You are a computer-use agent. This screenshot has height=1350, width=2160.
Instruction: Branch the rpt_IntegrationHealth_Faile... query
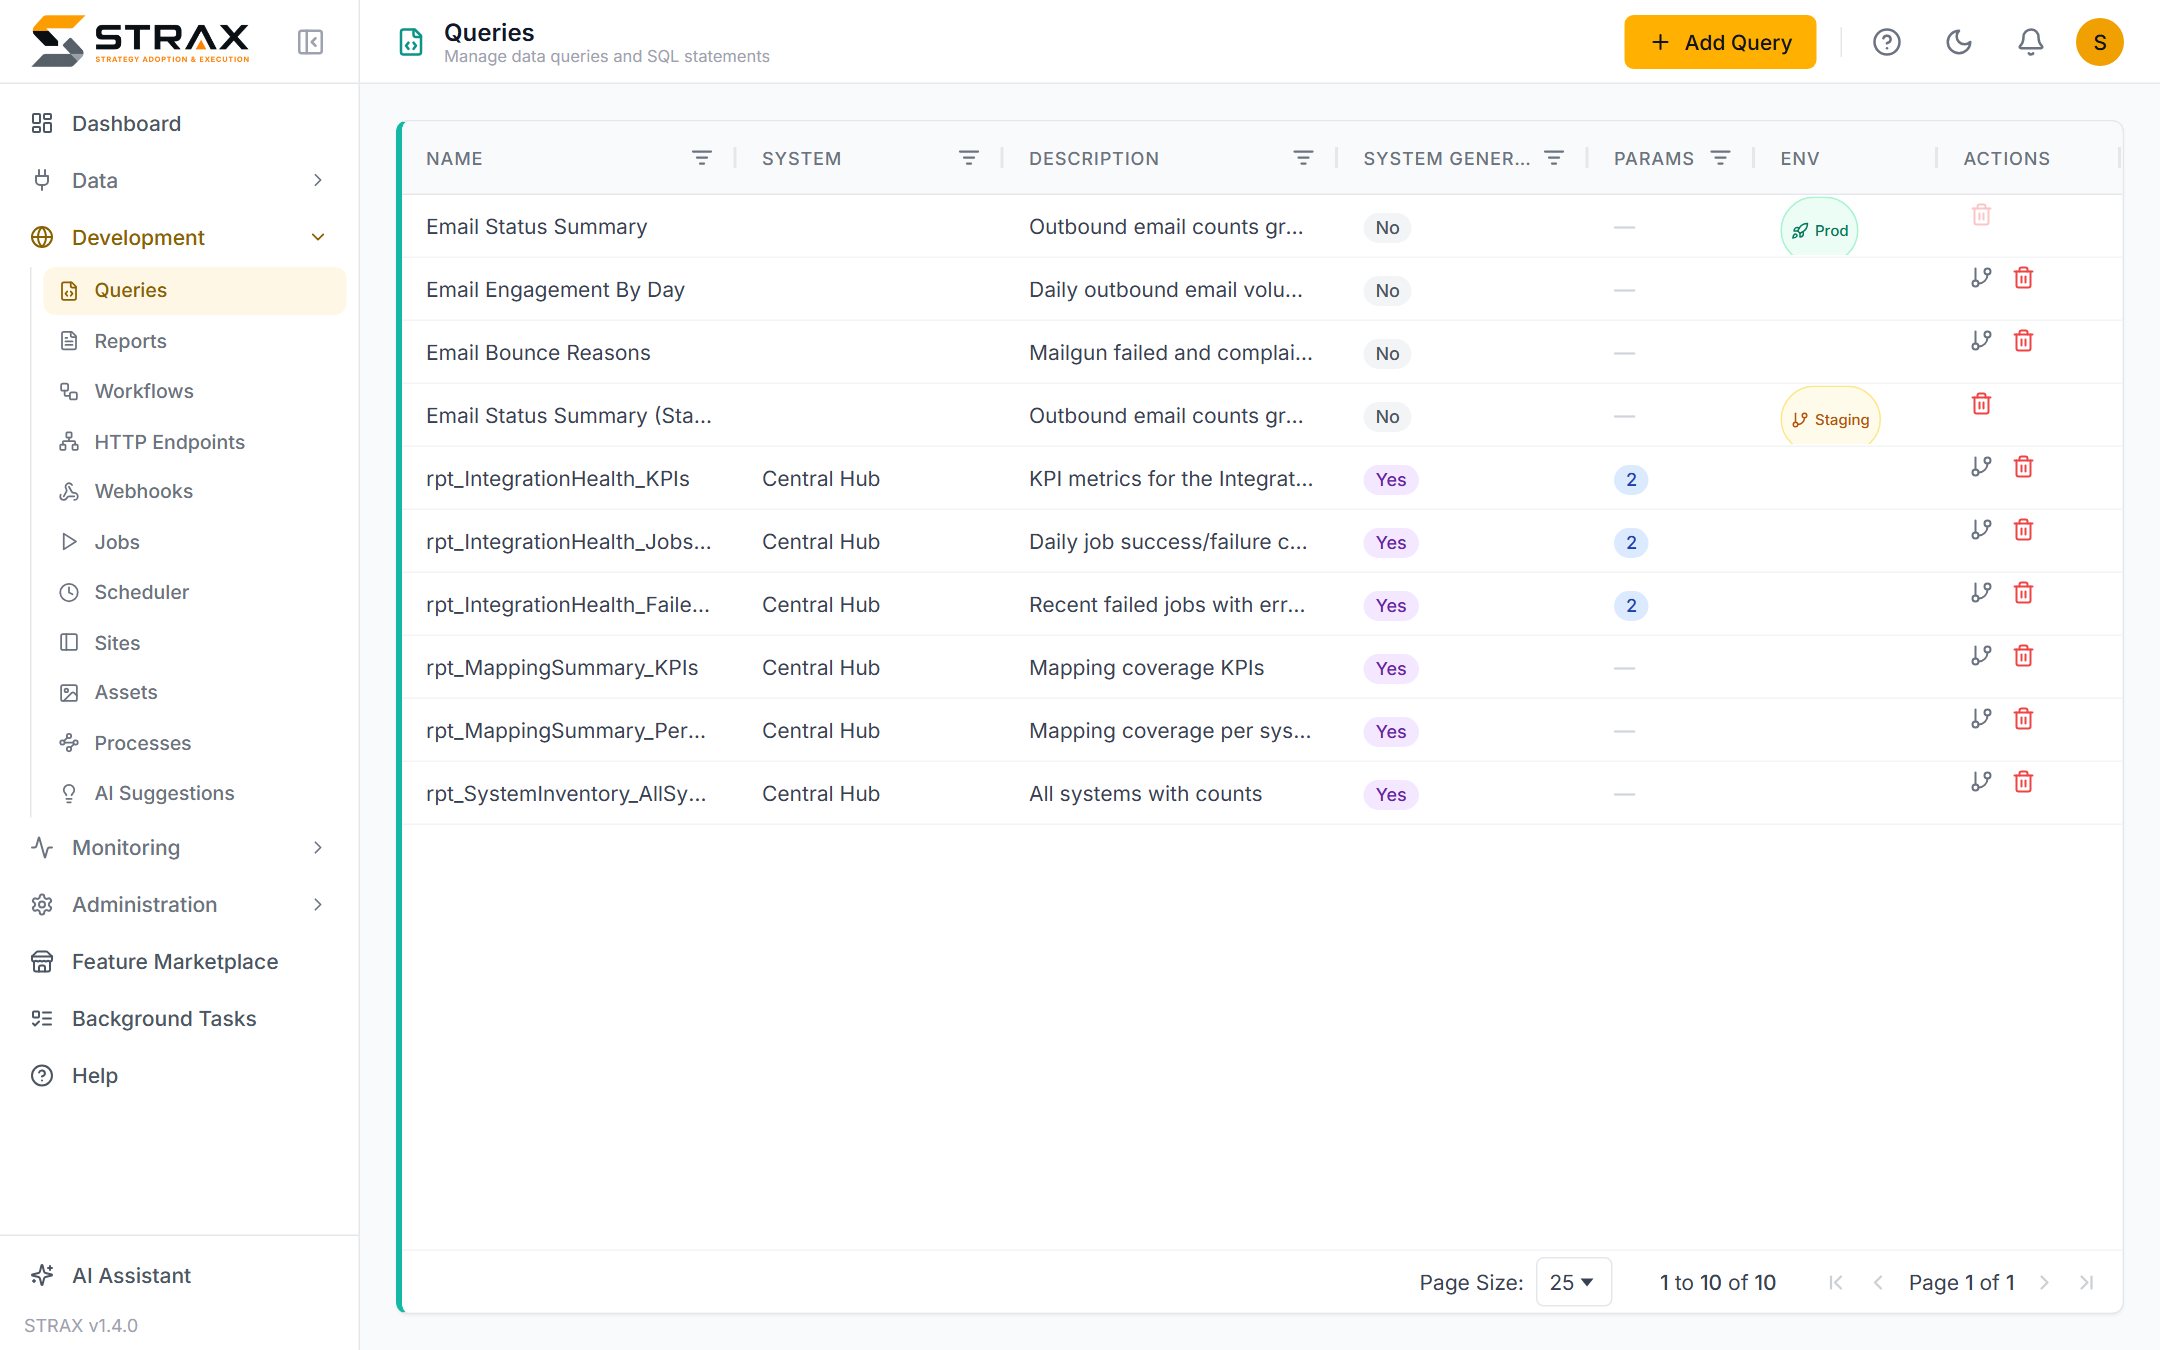click(x=1981, y=593)
